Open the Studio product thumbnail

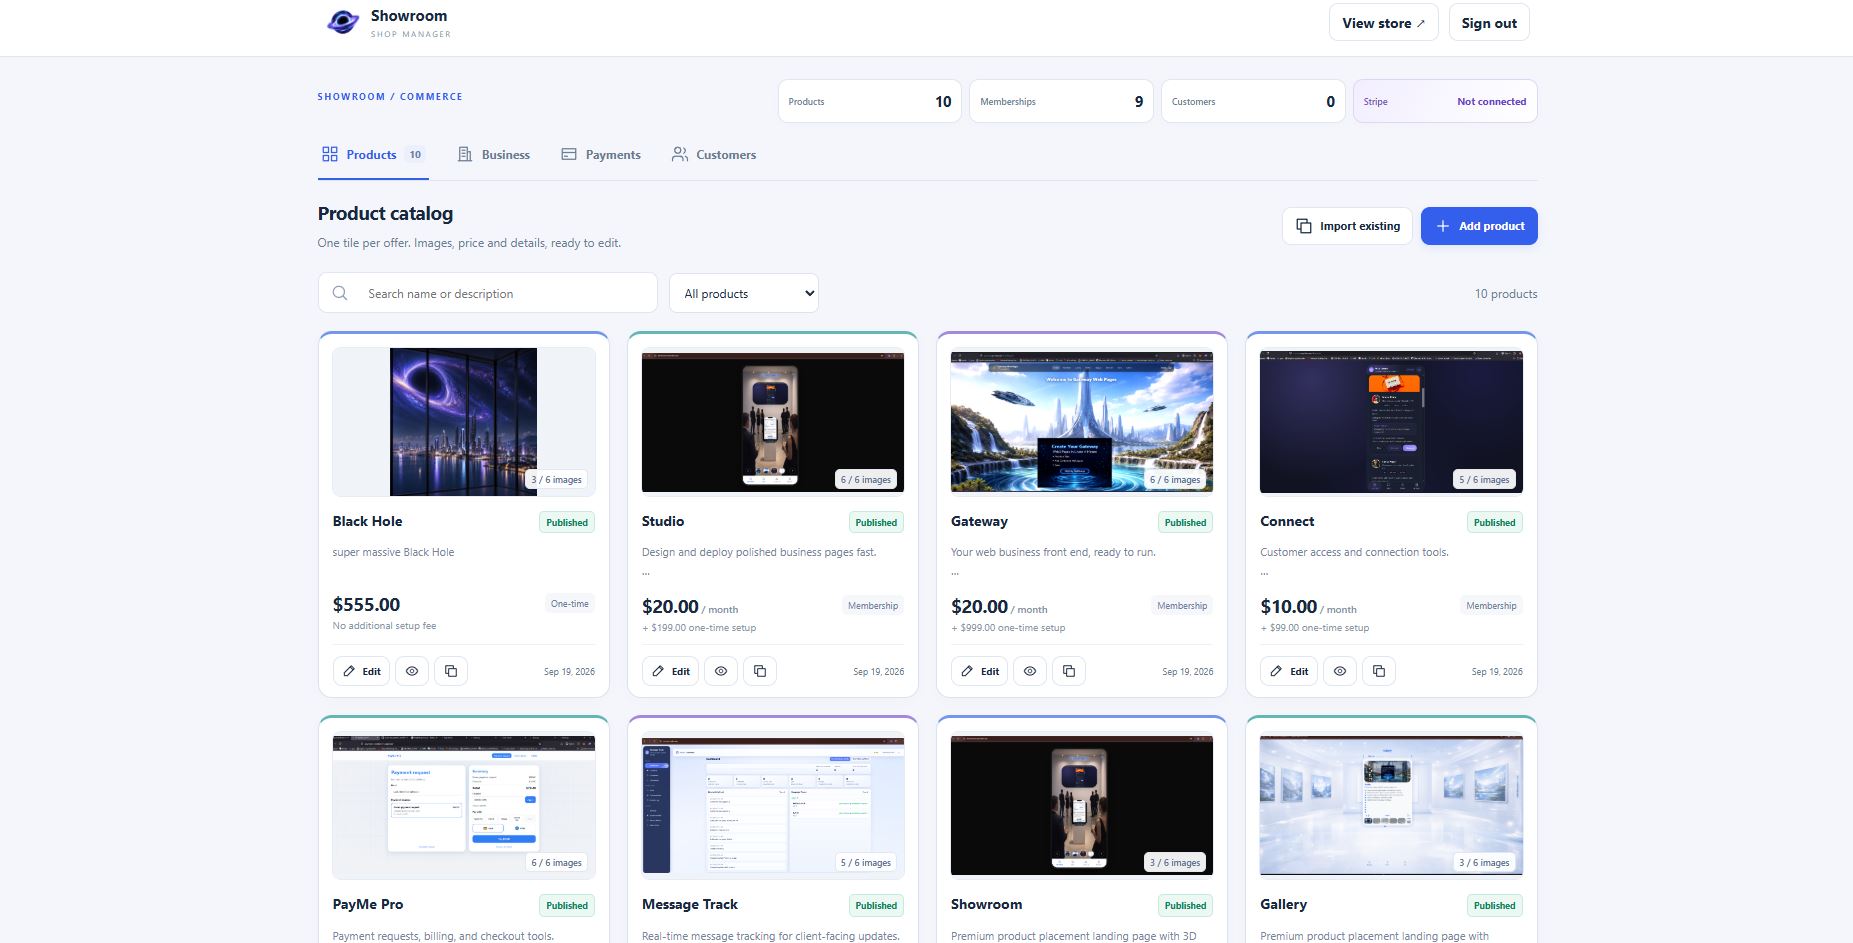coord(773,421)
